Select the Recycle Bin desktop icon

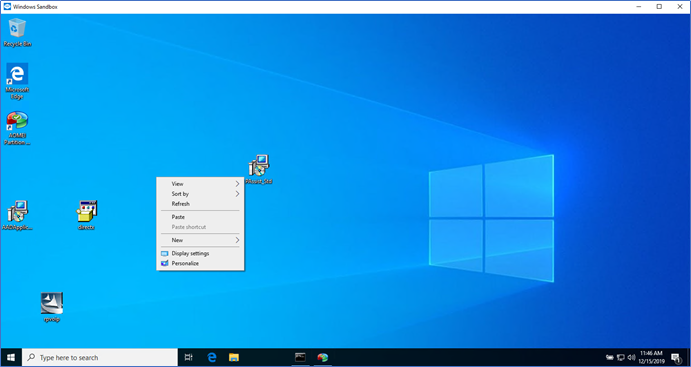(17, 32)
